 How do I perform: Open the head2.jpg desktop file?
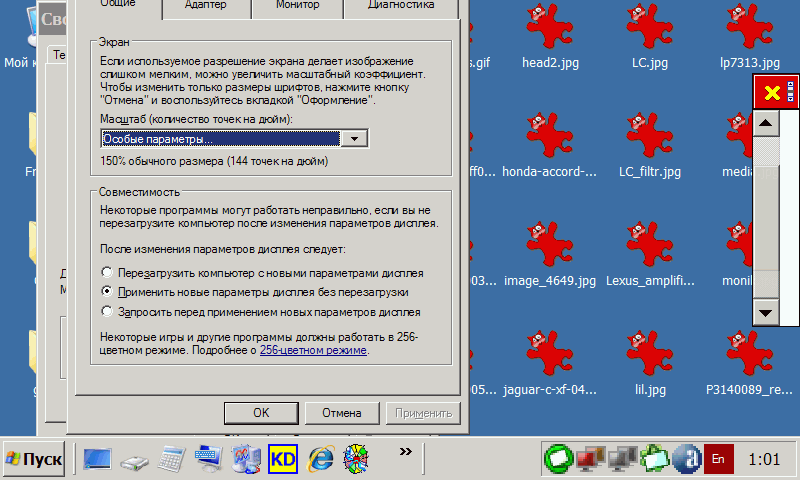(x=543, y=30)
